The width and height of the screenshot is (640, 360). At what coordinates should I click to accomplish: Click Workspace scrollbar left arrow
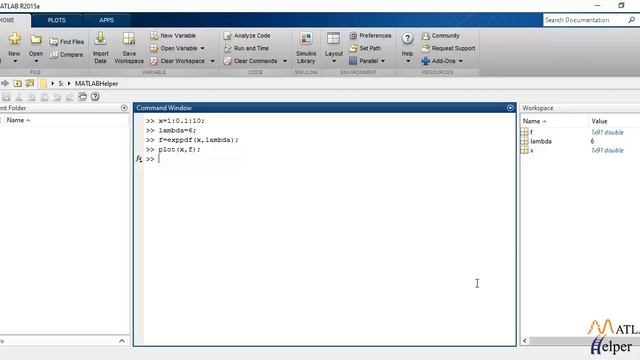click(x=525, y=340)
